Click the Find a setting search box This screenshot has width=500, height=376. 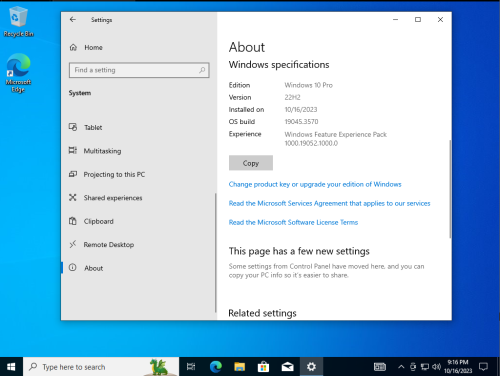click(139, 70)
